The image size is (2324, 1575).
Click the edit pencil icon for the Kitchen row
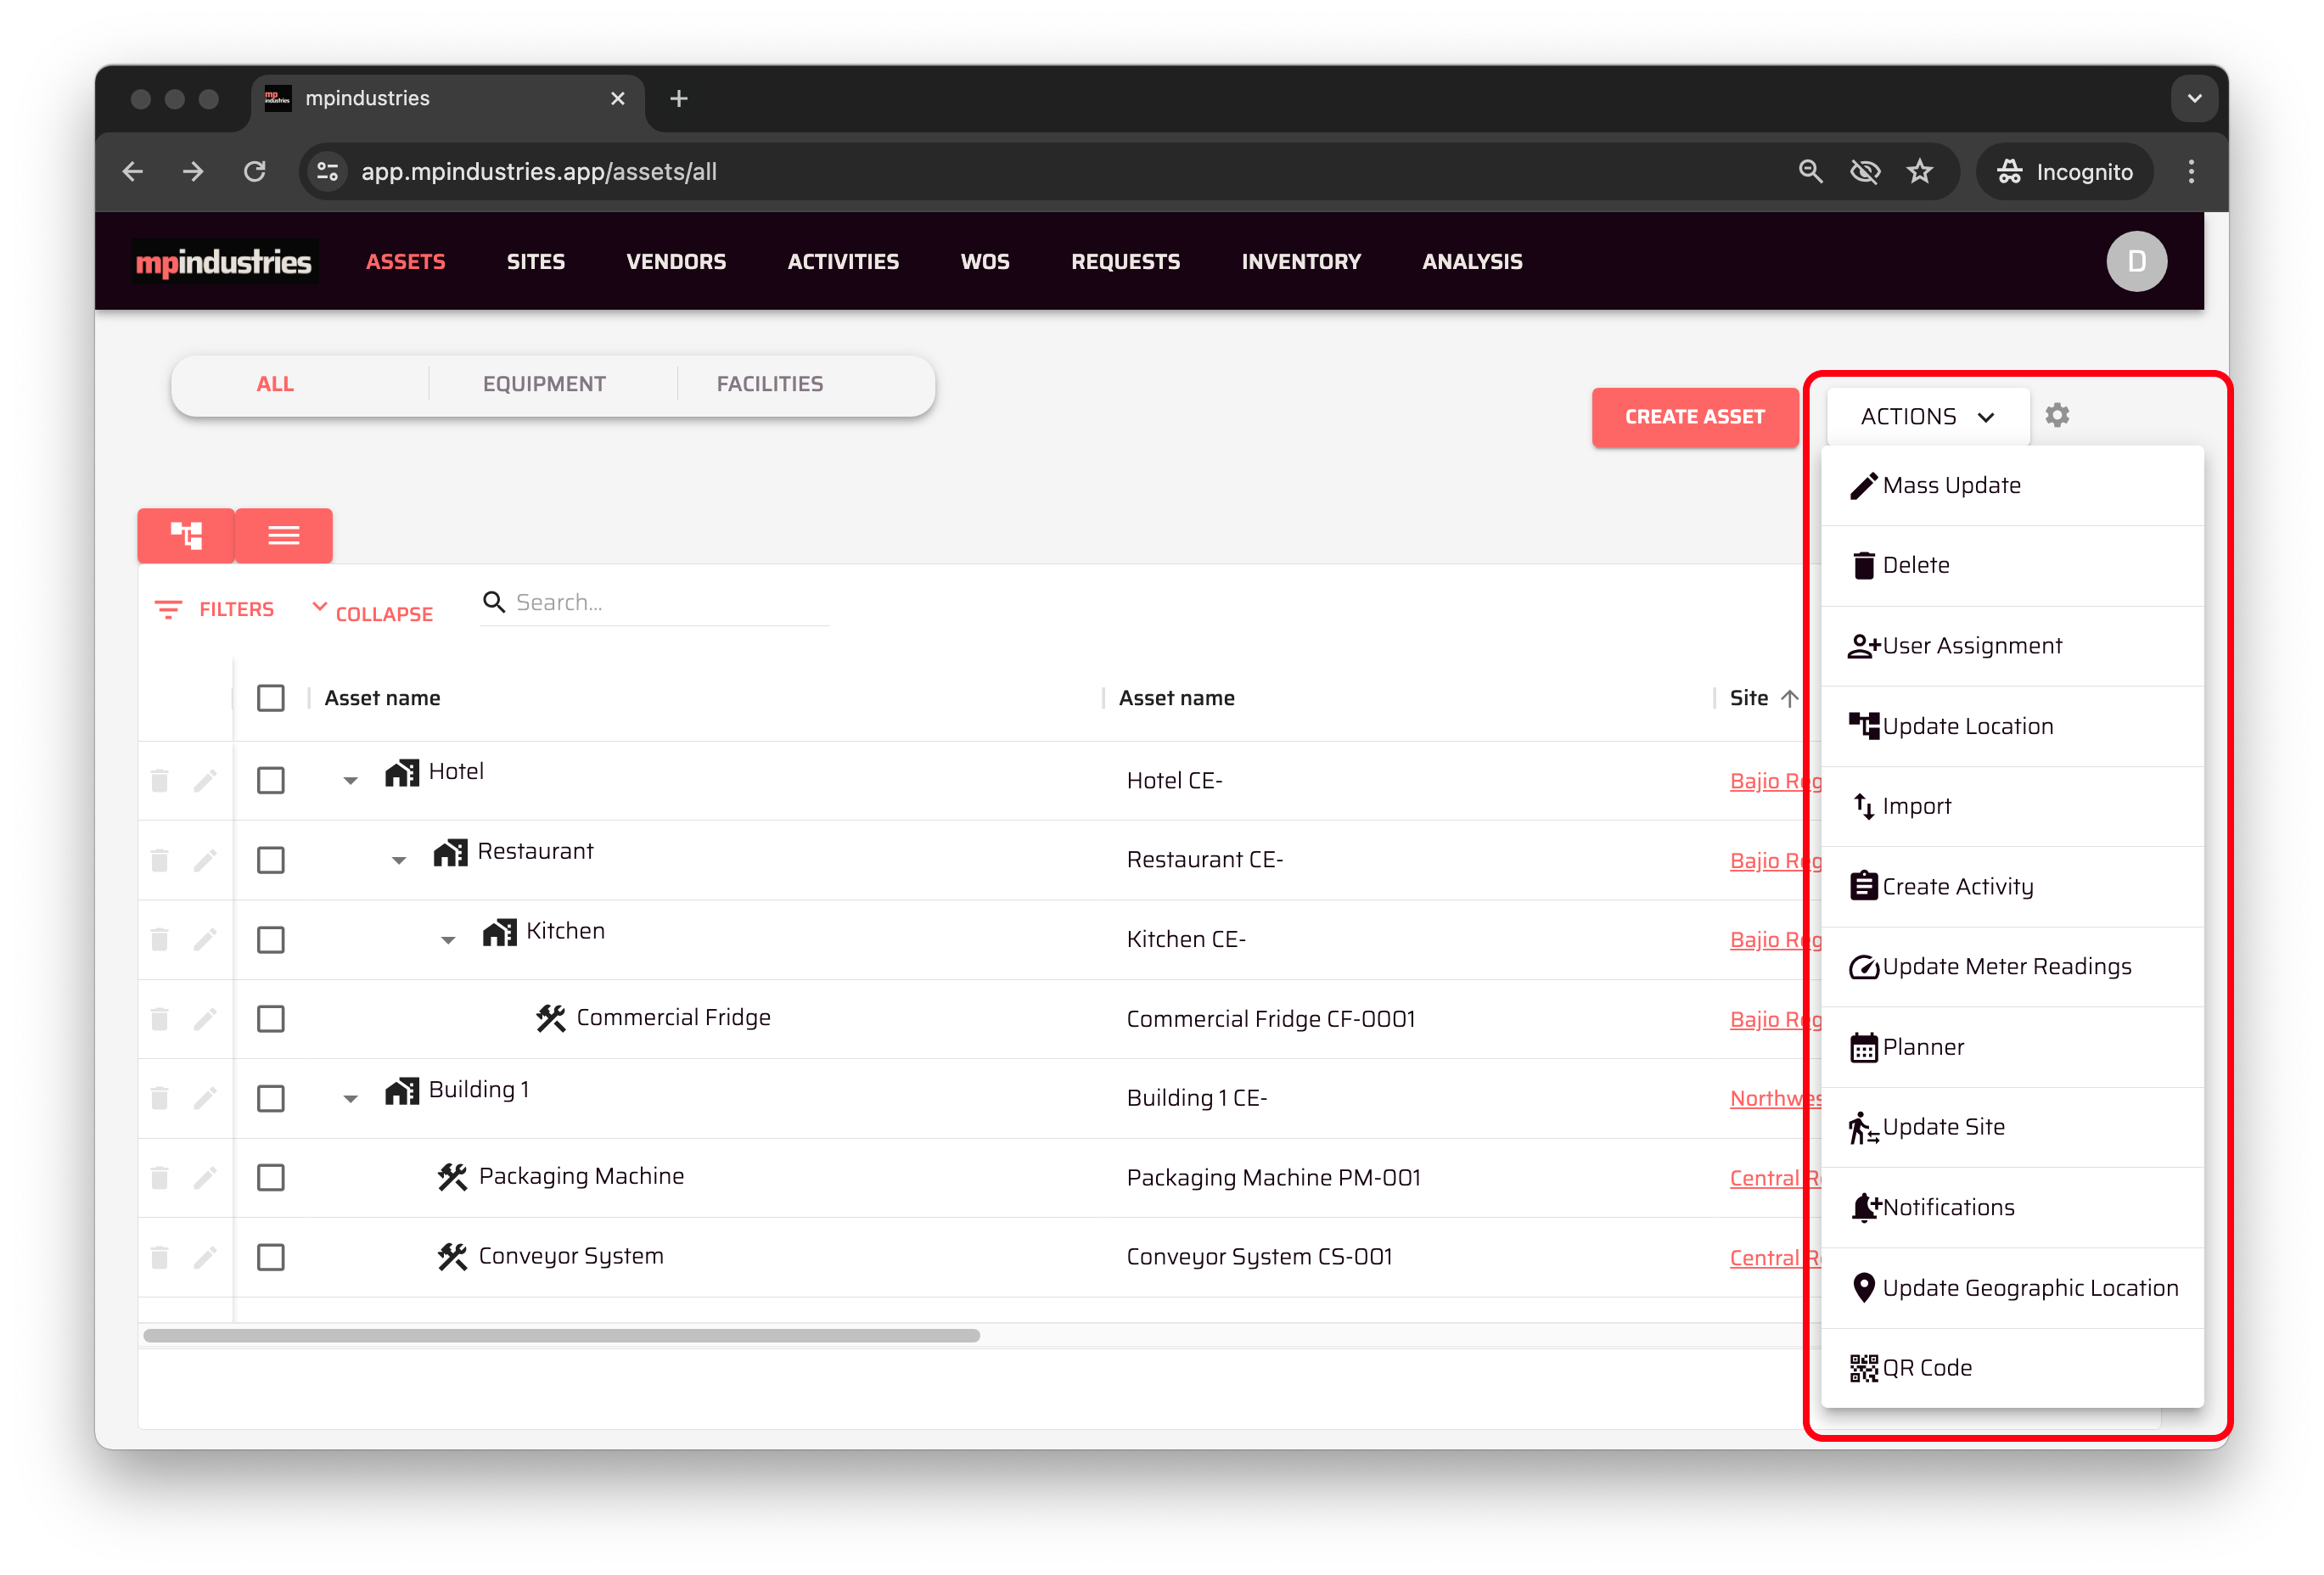pyautogui.click(x=205, y=939)
